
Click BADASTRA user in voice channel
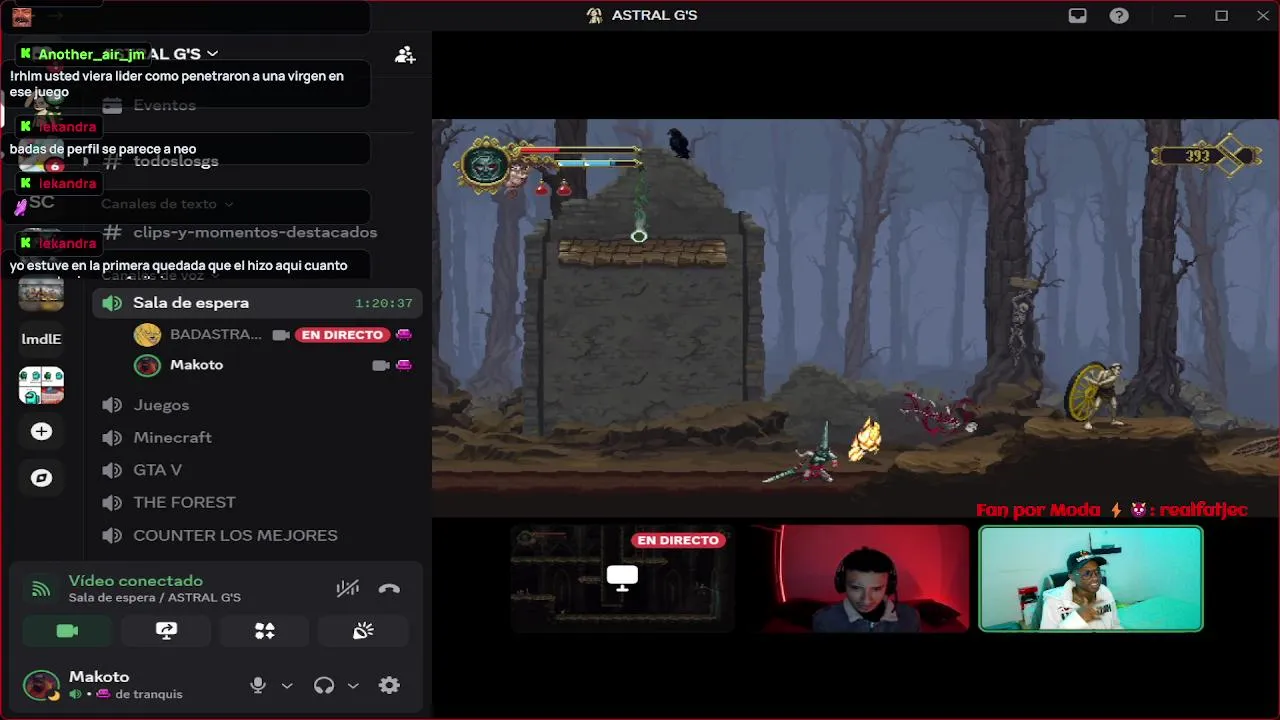216,335
